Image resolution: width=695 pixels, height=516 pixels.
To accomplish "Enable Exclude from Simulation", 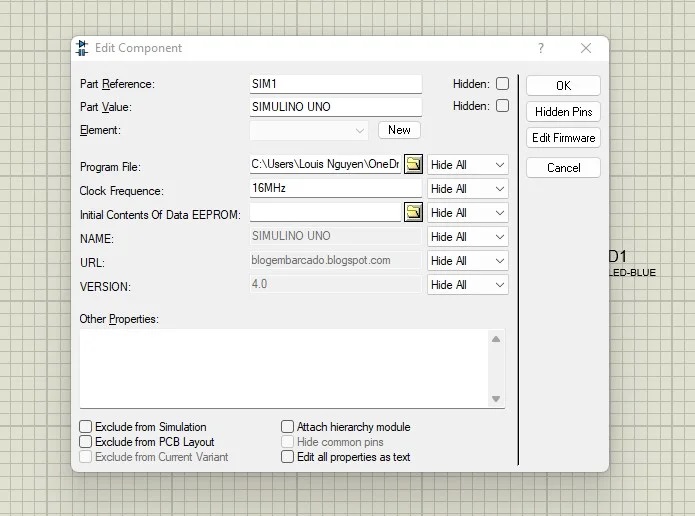I will pos(86,426).
